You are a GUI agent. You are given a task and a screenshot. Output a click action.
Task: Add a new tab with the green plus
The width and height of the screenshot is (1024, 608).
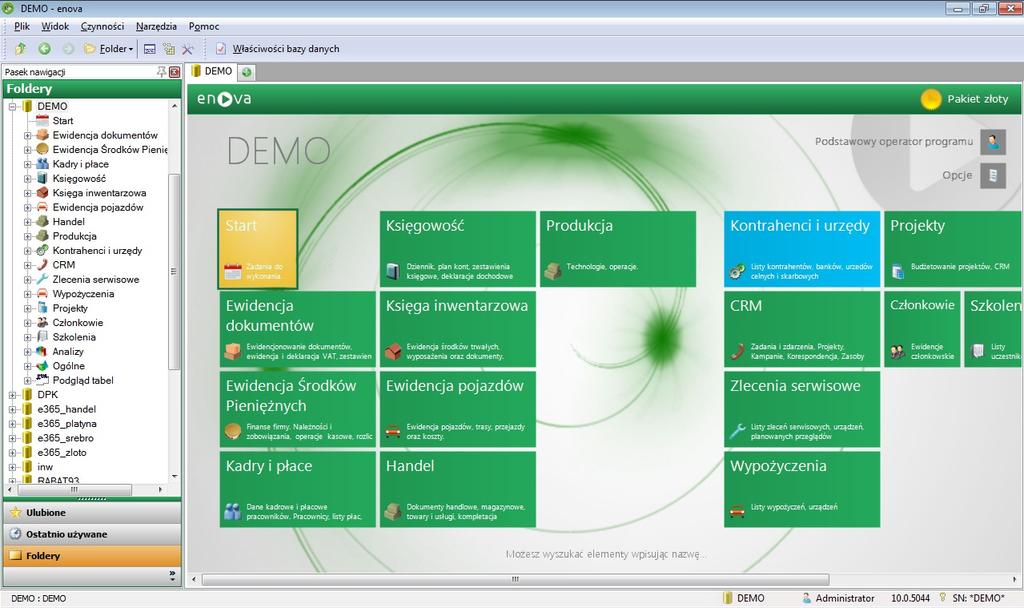coord(247,72)
